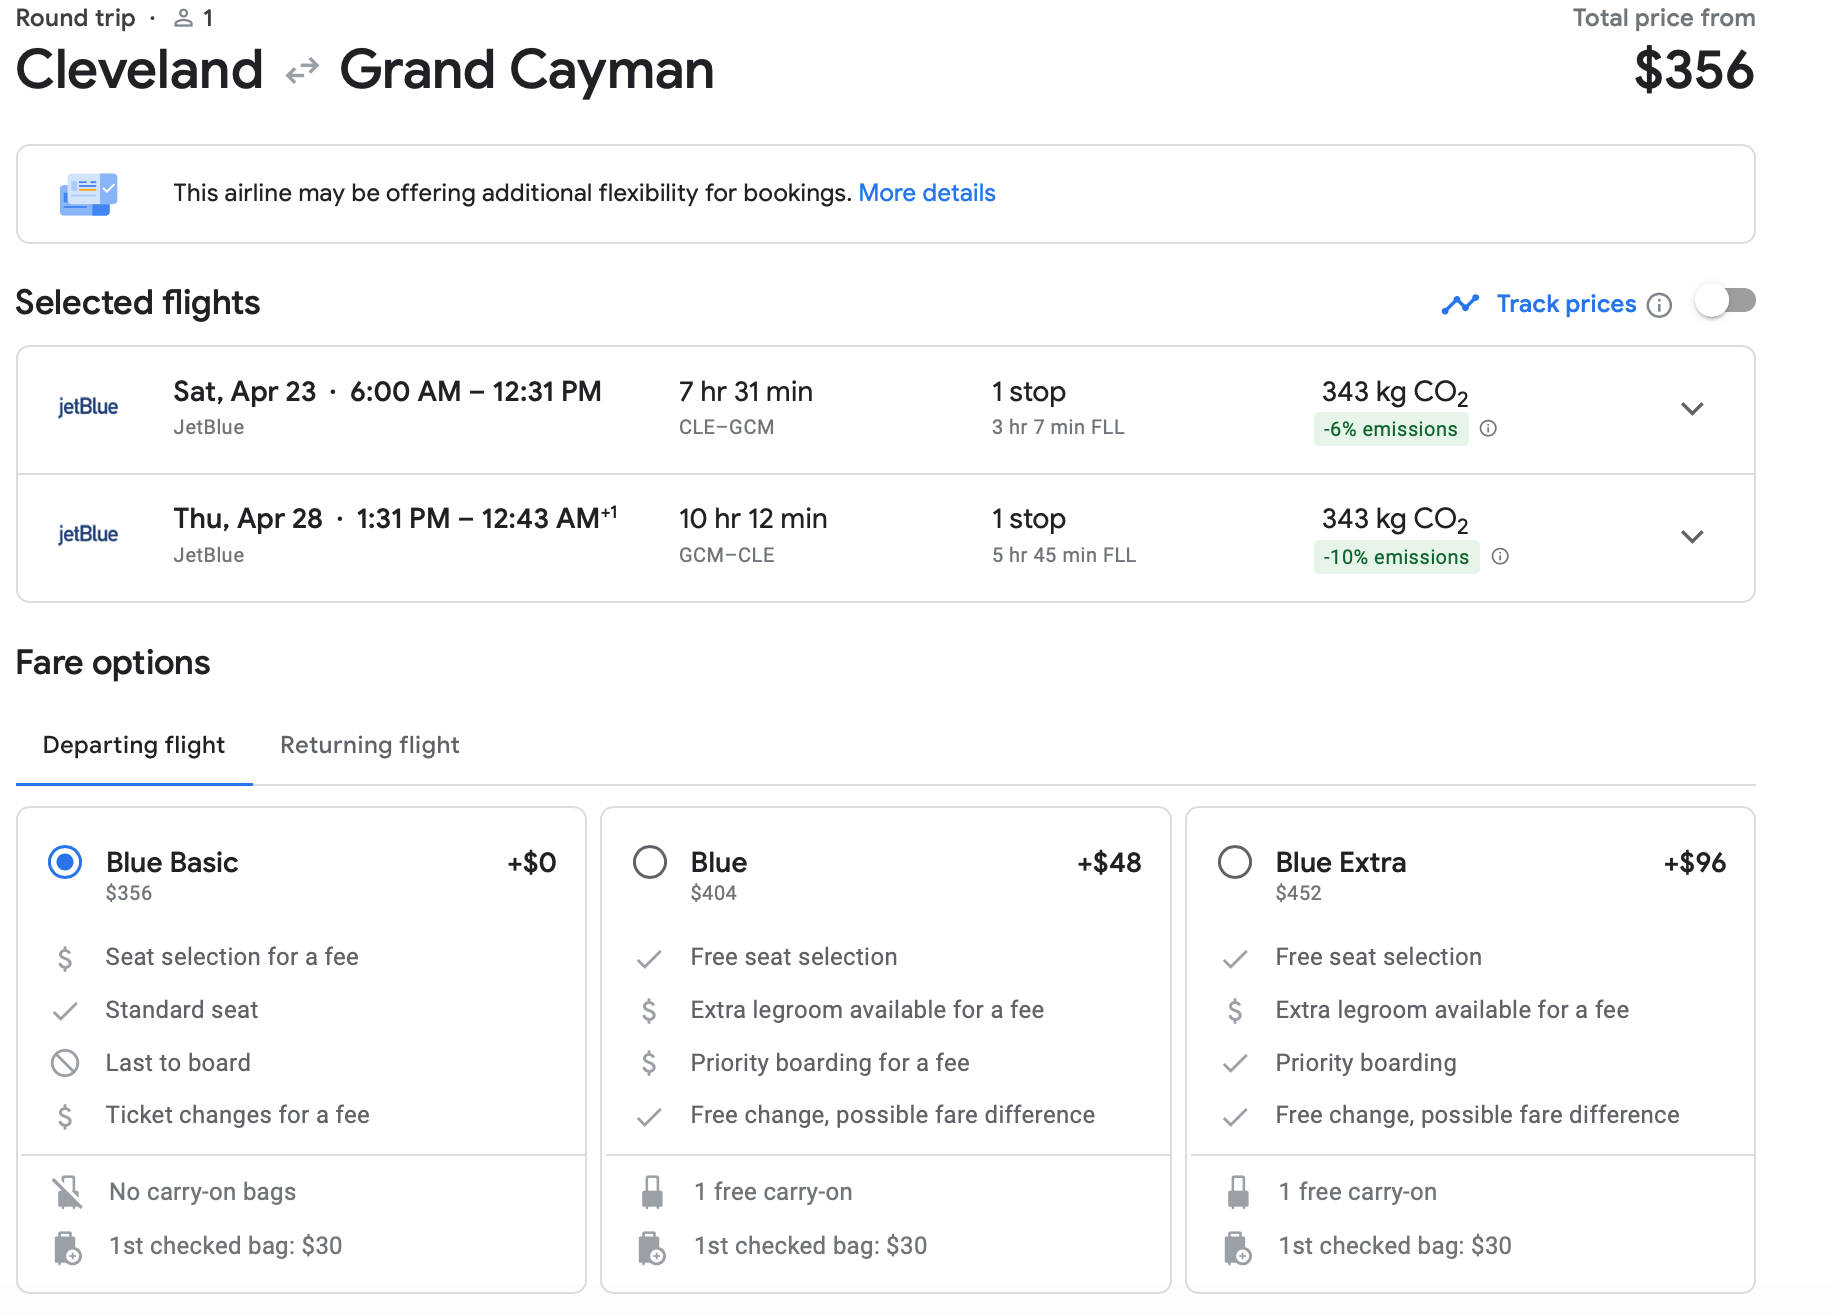This screenshot has width=1834, height=1314.
Task: Expand the Sat, Apr 23 flight details
Action: (x=1692, y=409)
